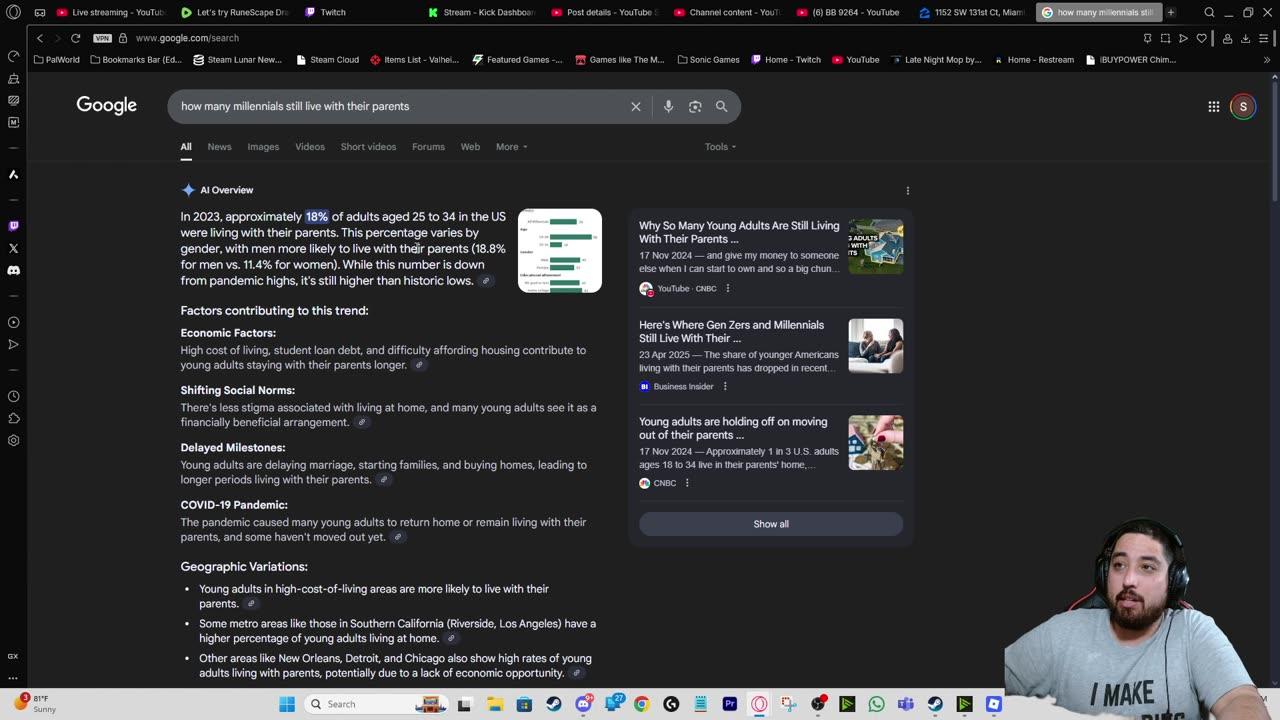The image size is (1280, 720).
Task: Open the Windows Start button
Action: tap(287, 704)
